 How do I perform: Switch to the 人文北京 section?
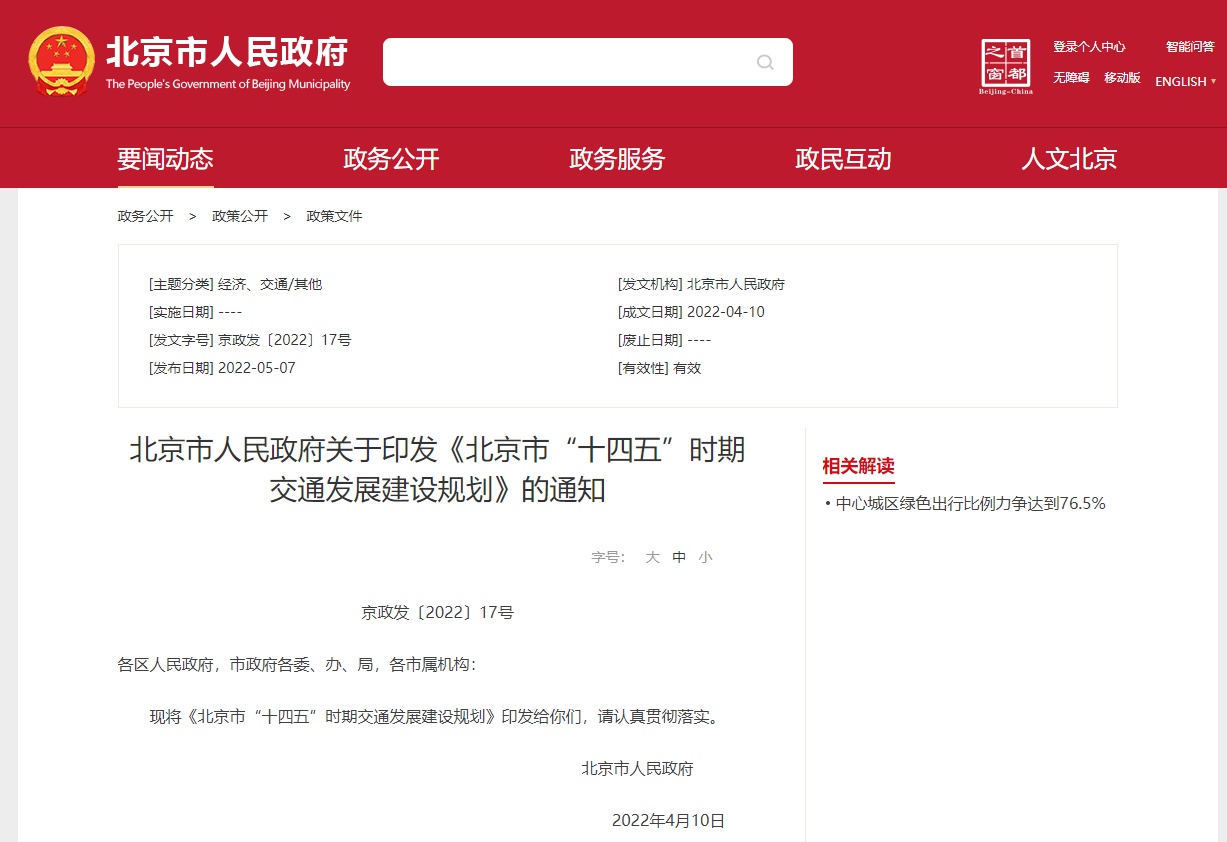[x=1069, y=159]
